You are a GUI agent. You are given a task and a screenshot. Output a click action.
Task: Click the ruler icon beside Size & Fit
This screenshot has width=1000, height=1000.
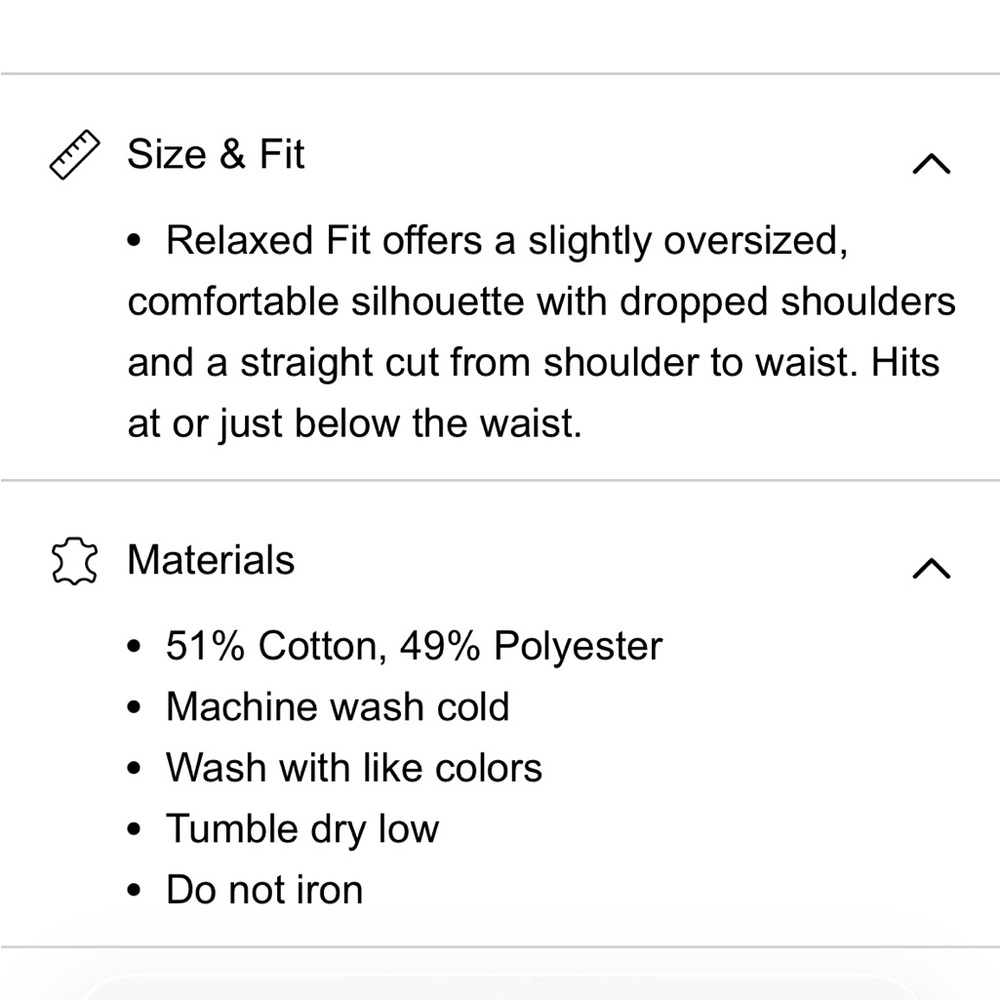[75, 155]
